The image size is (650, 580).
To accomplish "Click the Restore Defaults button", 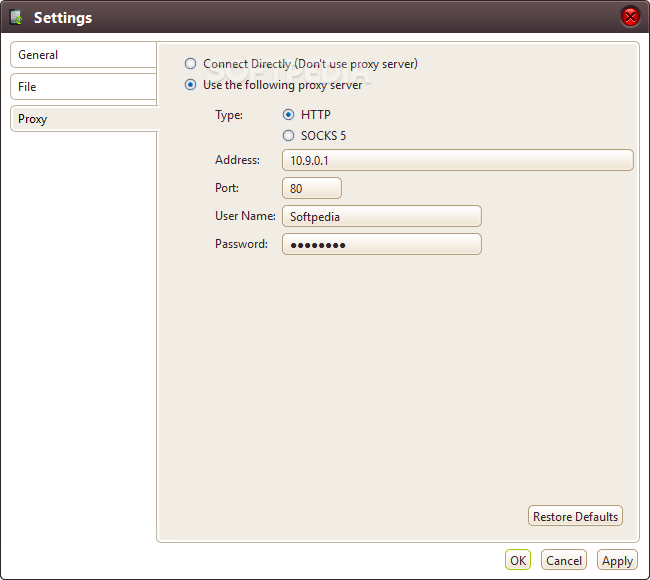I will (575, 516).
